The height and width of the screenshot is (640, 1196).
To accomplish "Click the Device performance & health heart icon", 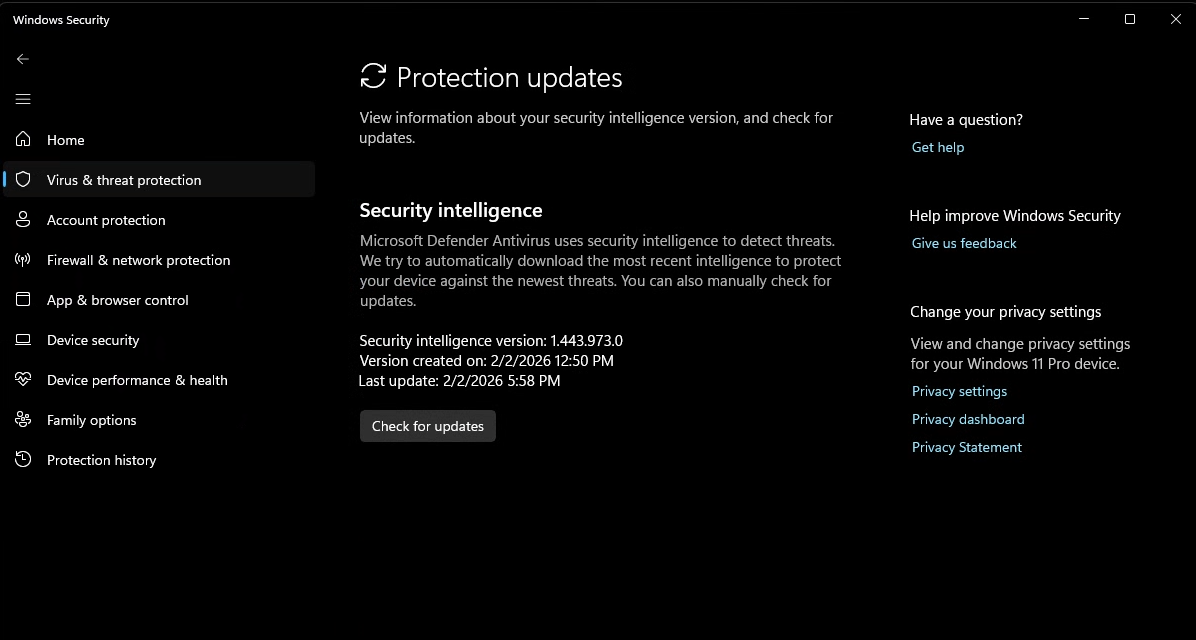I will tap(23, 380).
